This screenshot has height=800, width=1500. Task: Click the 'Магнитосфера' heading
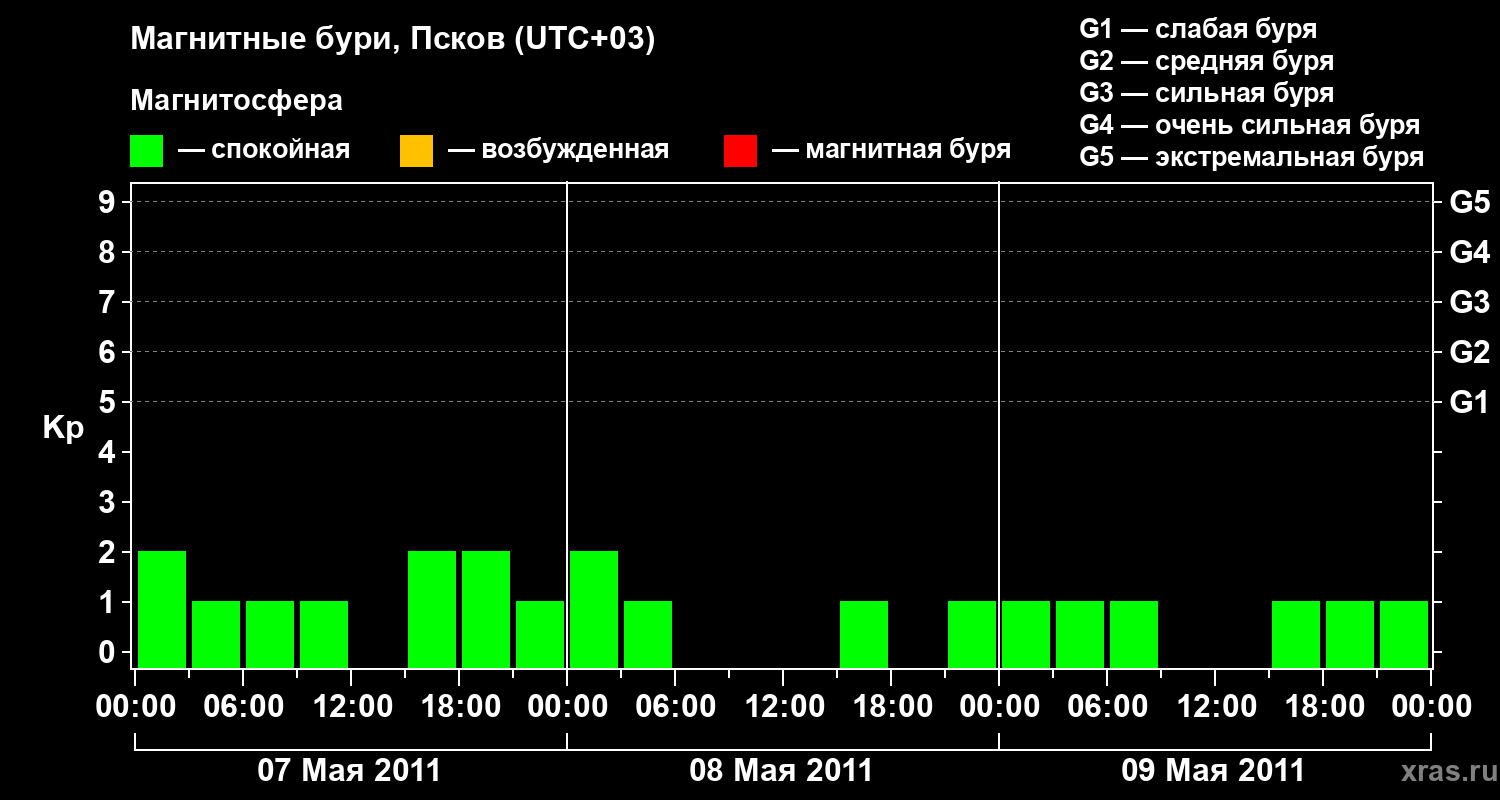pyautogui.click(x=236, y=101)
